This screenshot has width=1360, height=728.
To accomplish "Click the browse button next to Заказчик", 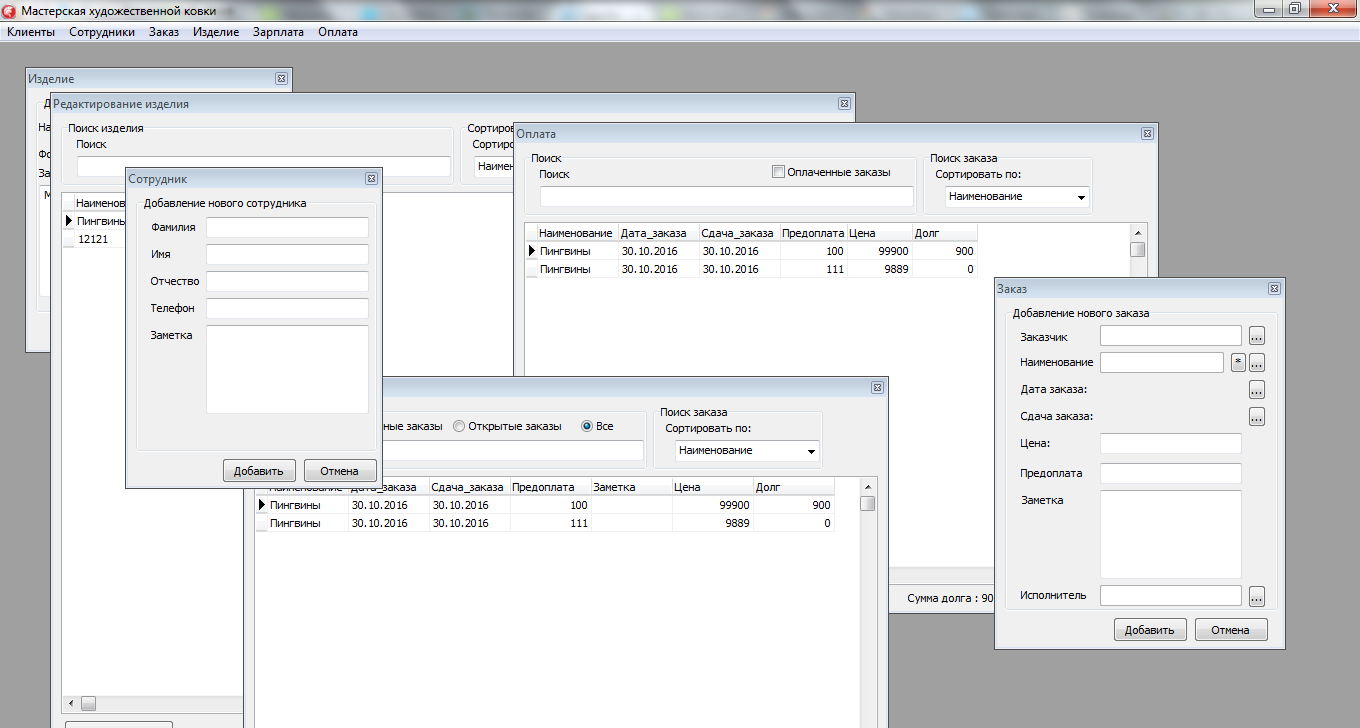I will point(1257,336).
